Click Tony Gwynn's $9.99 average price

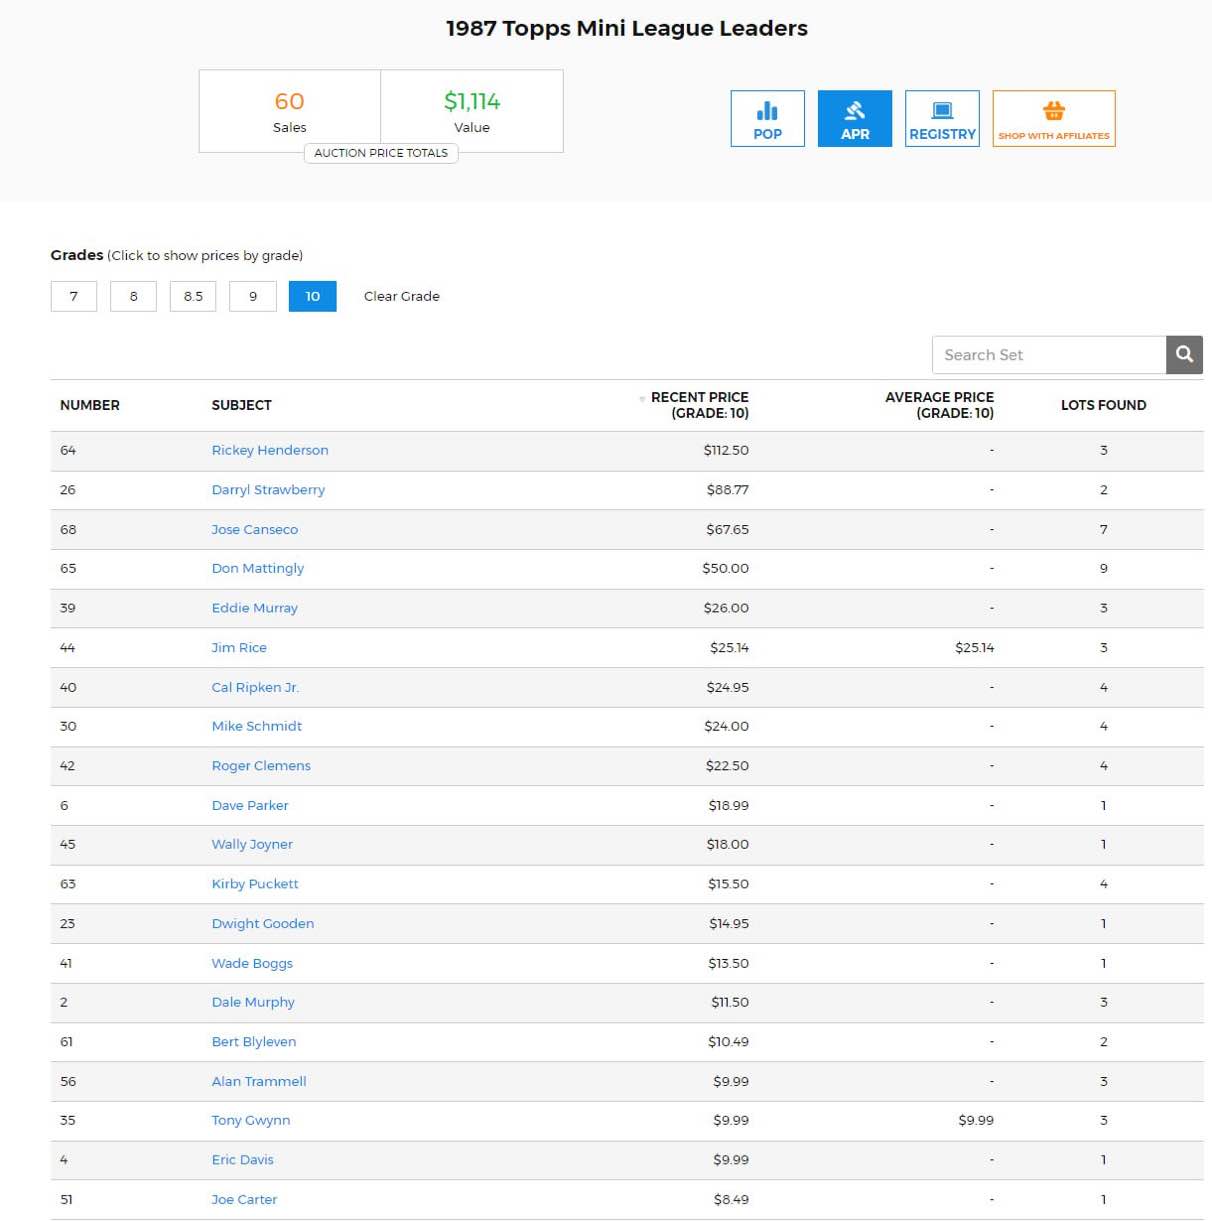[x=976, y=1120]
